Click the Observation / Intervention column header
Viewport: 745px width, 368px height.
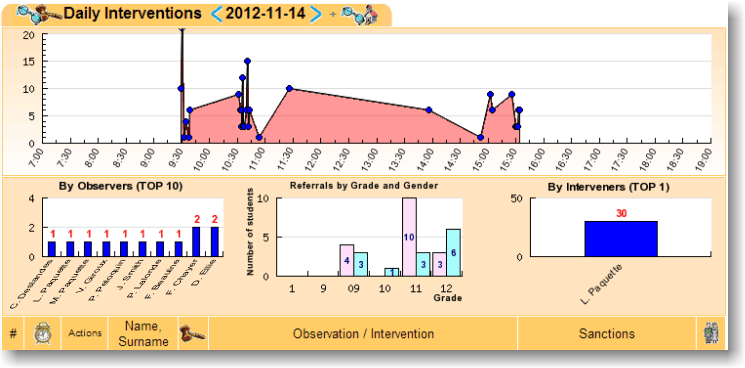point(363,333)
